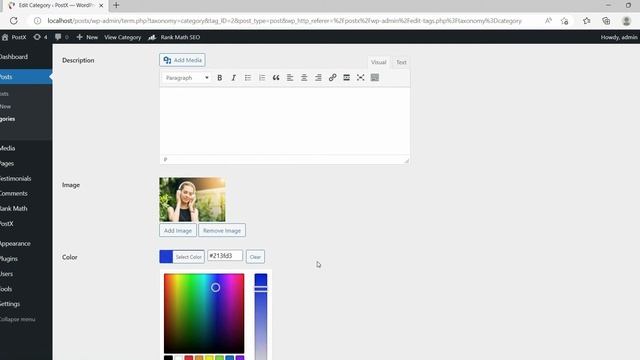
Task: Click the category image thumbnail
Action: coord(192,200)
